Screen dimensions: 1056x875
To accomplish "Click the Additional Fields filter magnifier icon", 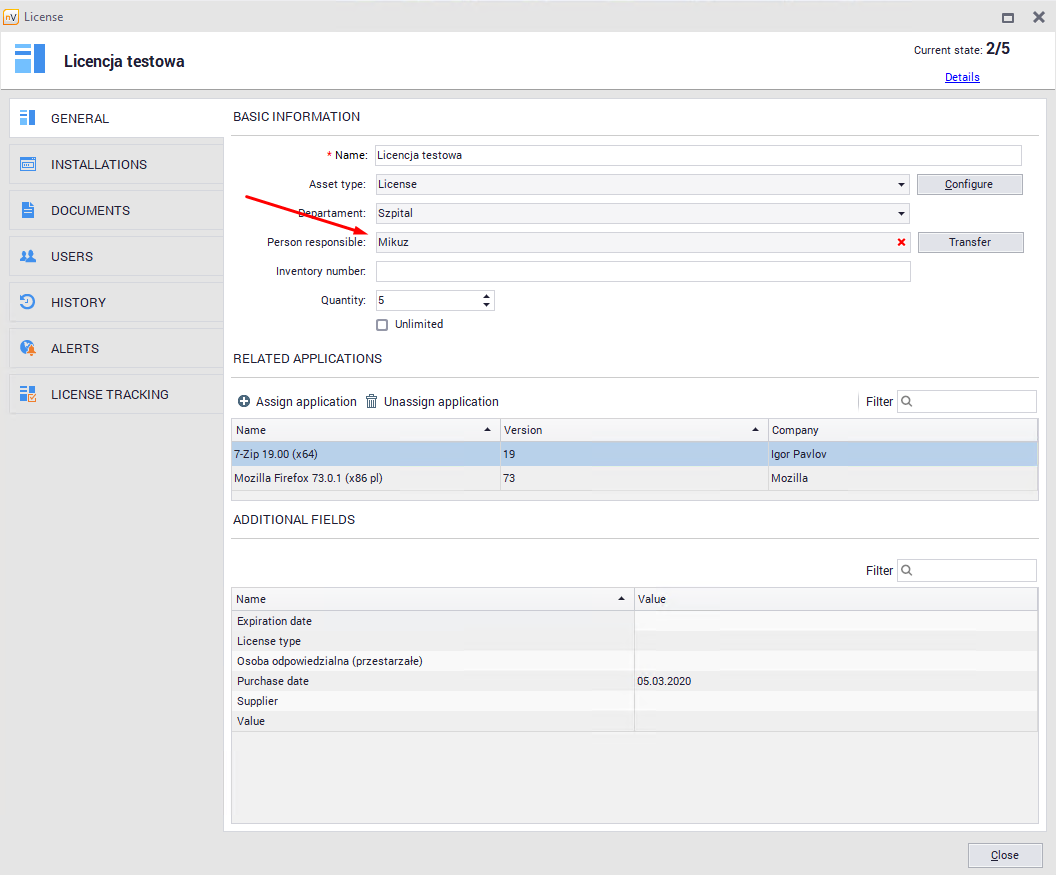I will [x=906, y=571].
